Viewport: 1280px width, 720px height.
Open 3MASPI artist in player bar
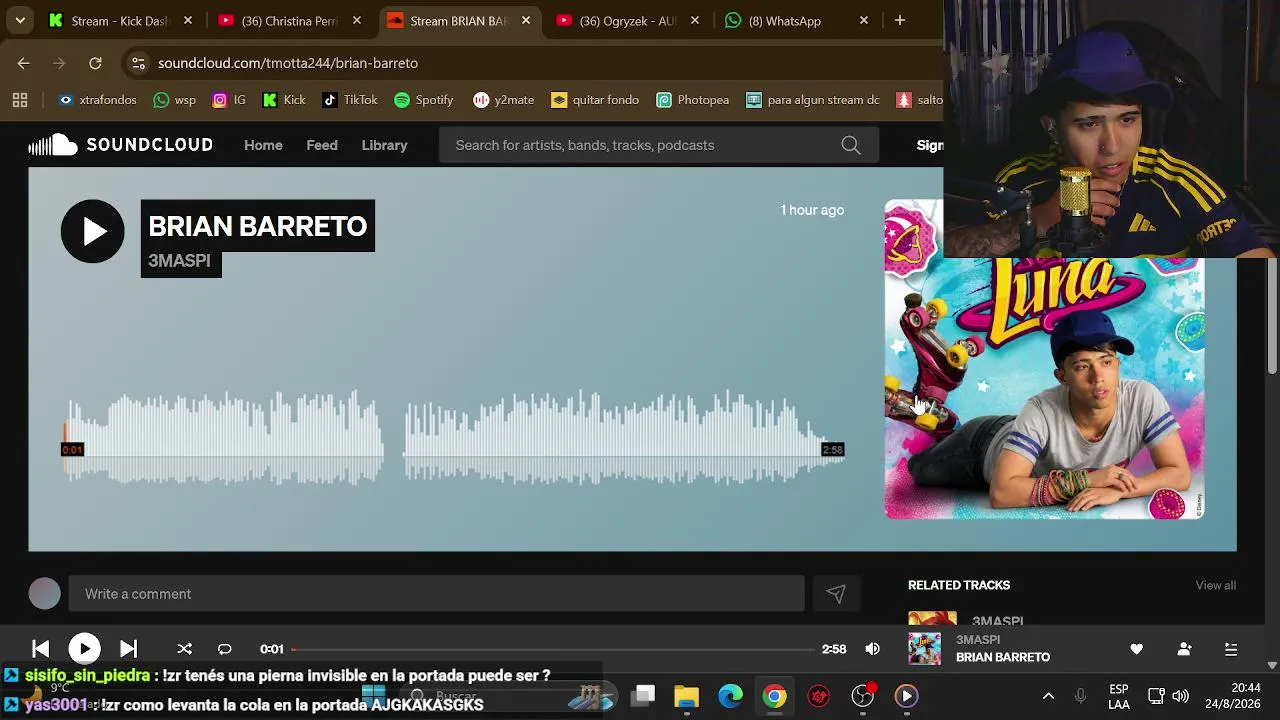click(x=978, y=640)
